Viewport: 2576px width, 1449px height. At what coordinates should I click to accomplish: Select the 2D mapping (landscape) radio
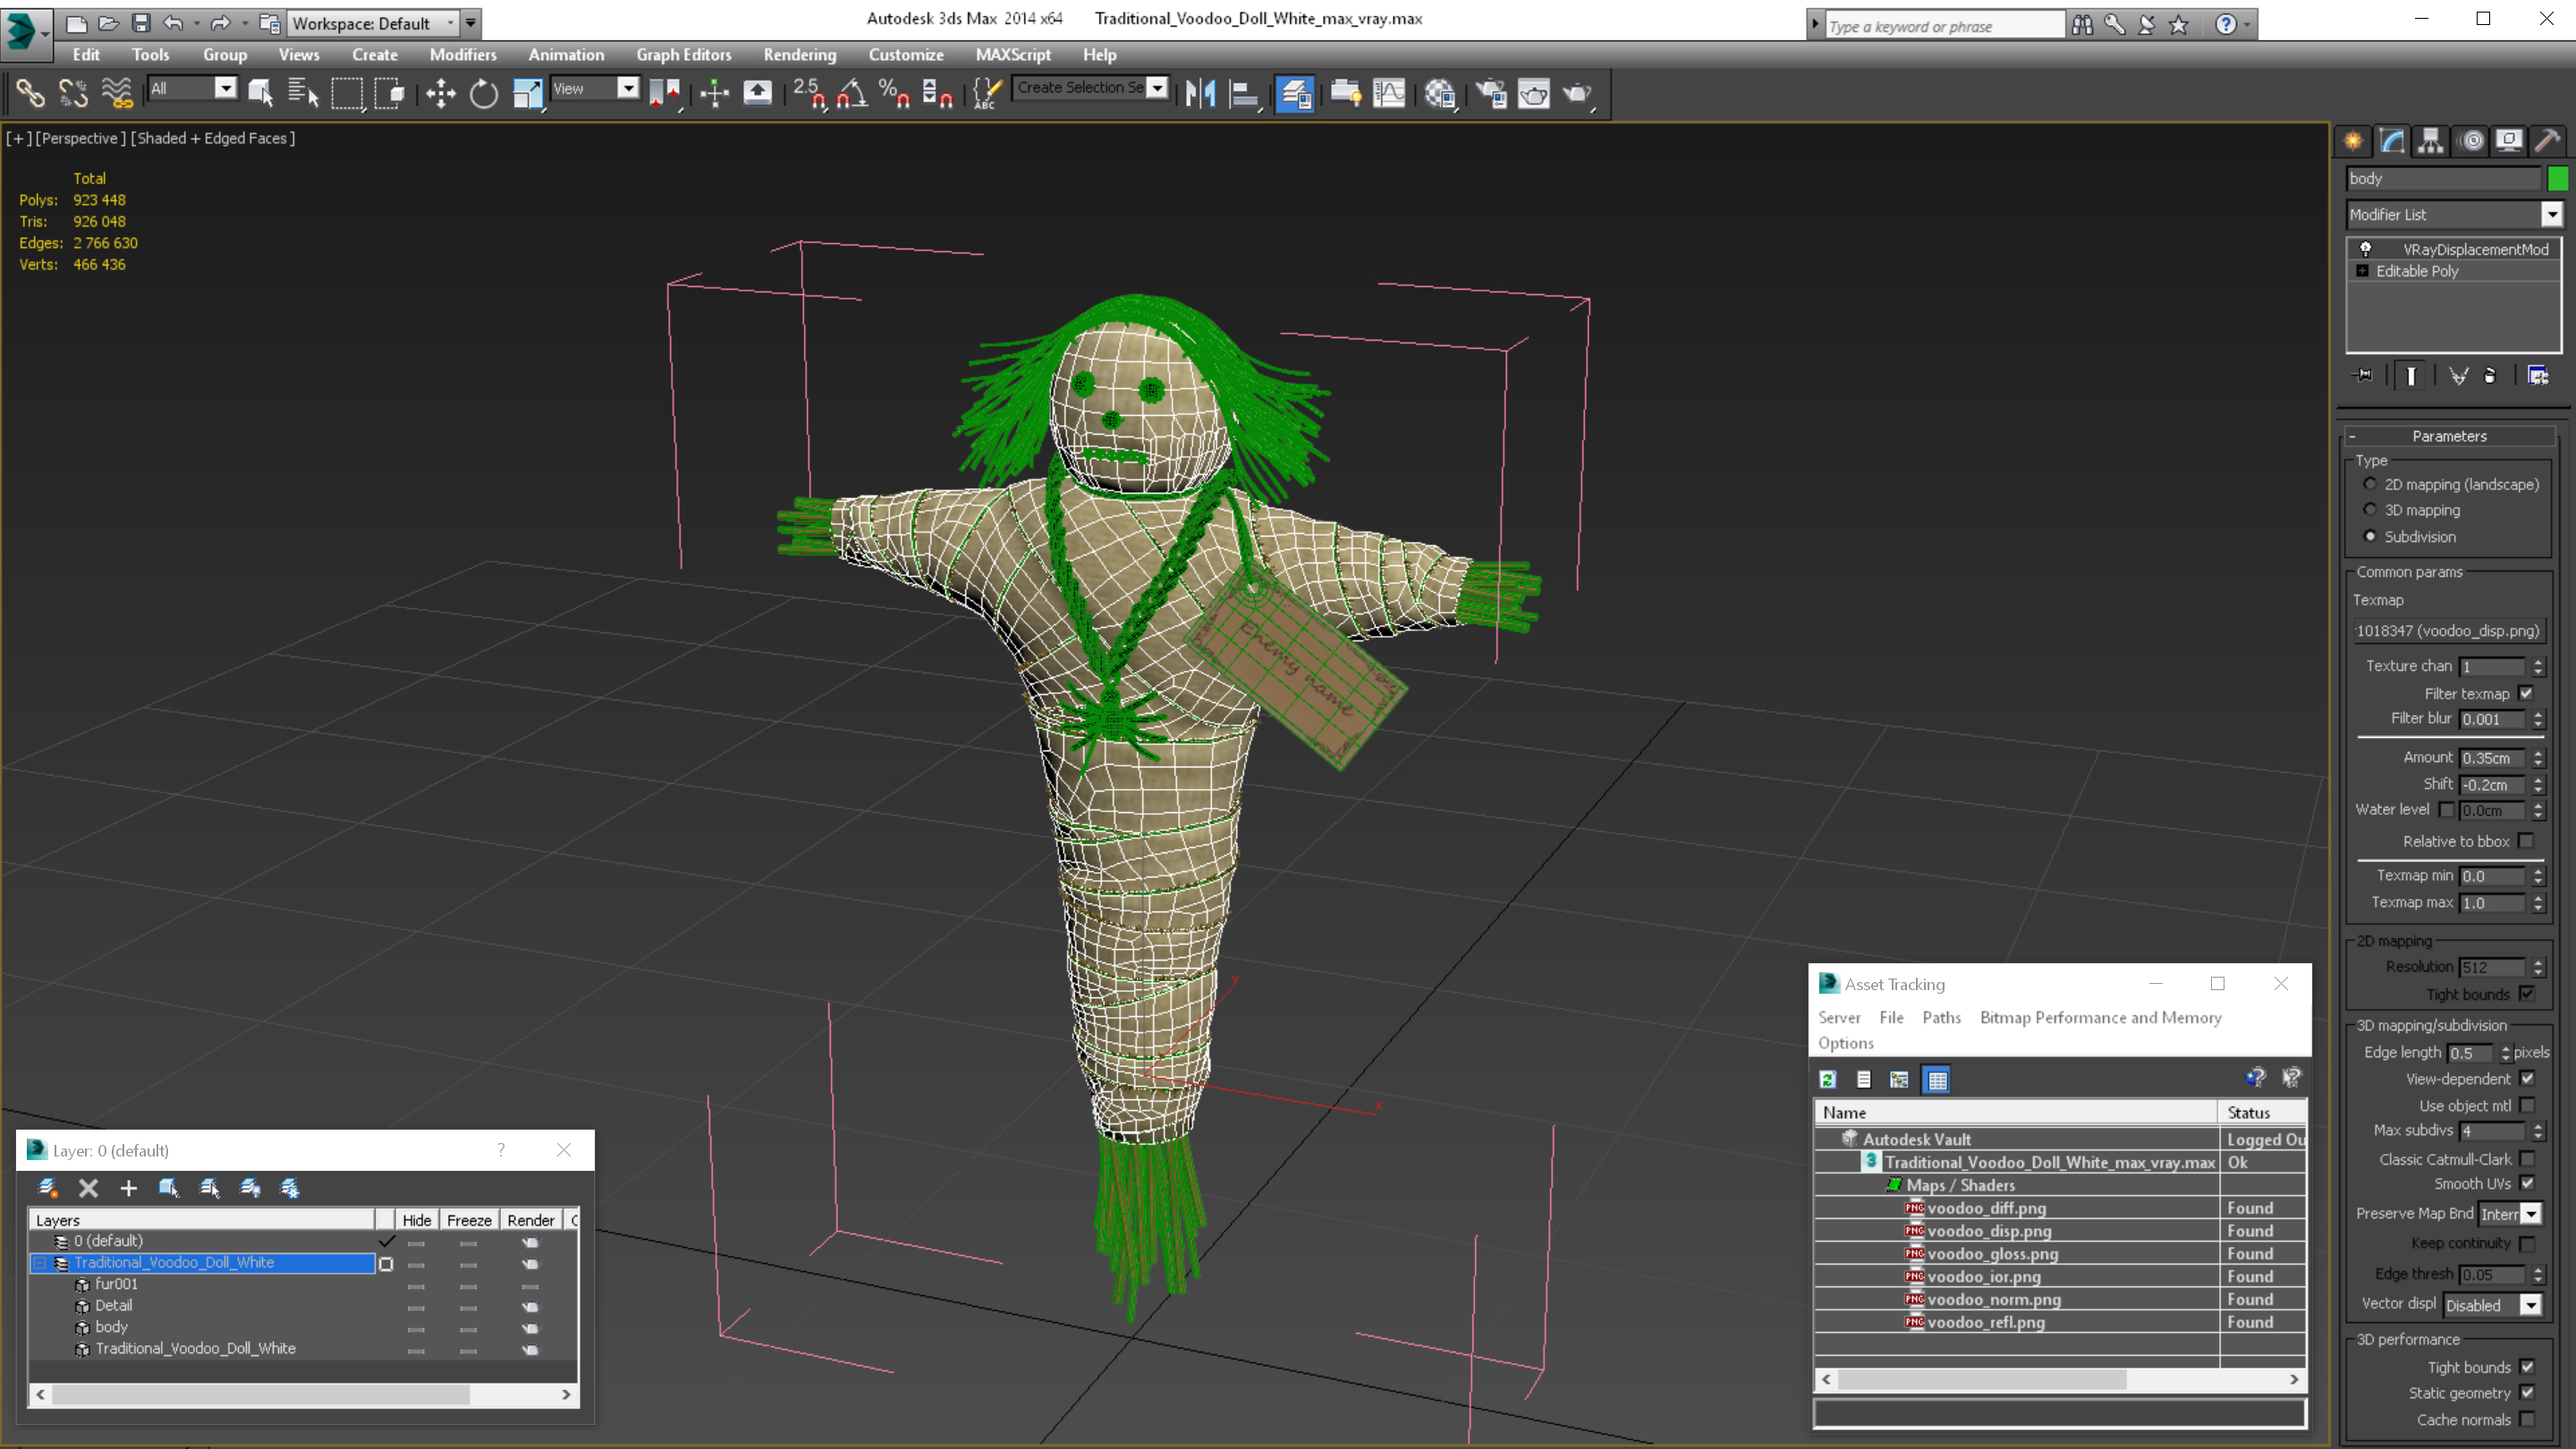2369,484
